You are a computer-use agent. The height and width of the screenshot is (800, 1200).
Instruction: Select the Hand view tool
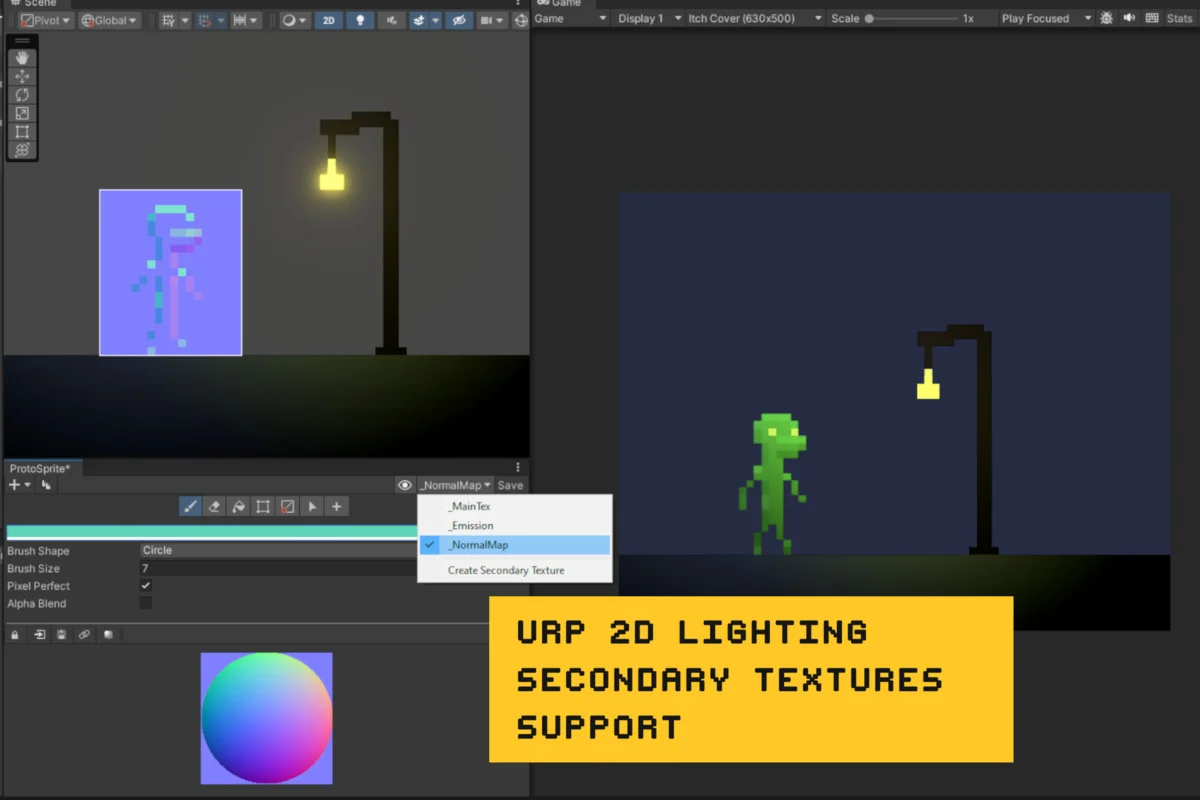(x=22, y=59)
